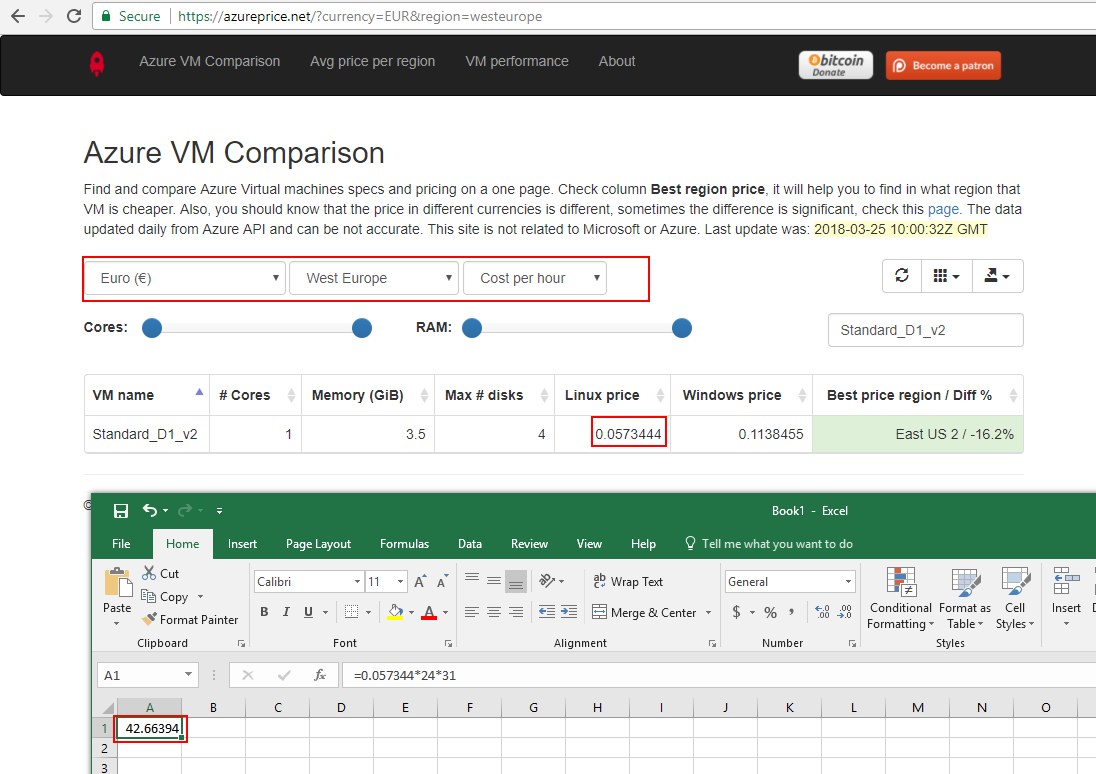Click the Percent Style icon
The image size is (1096, 774).
pos(770,612)
